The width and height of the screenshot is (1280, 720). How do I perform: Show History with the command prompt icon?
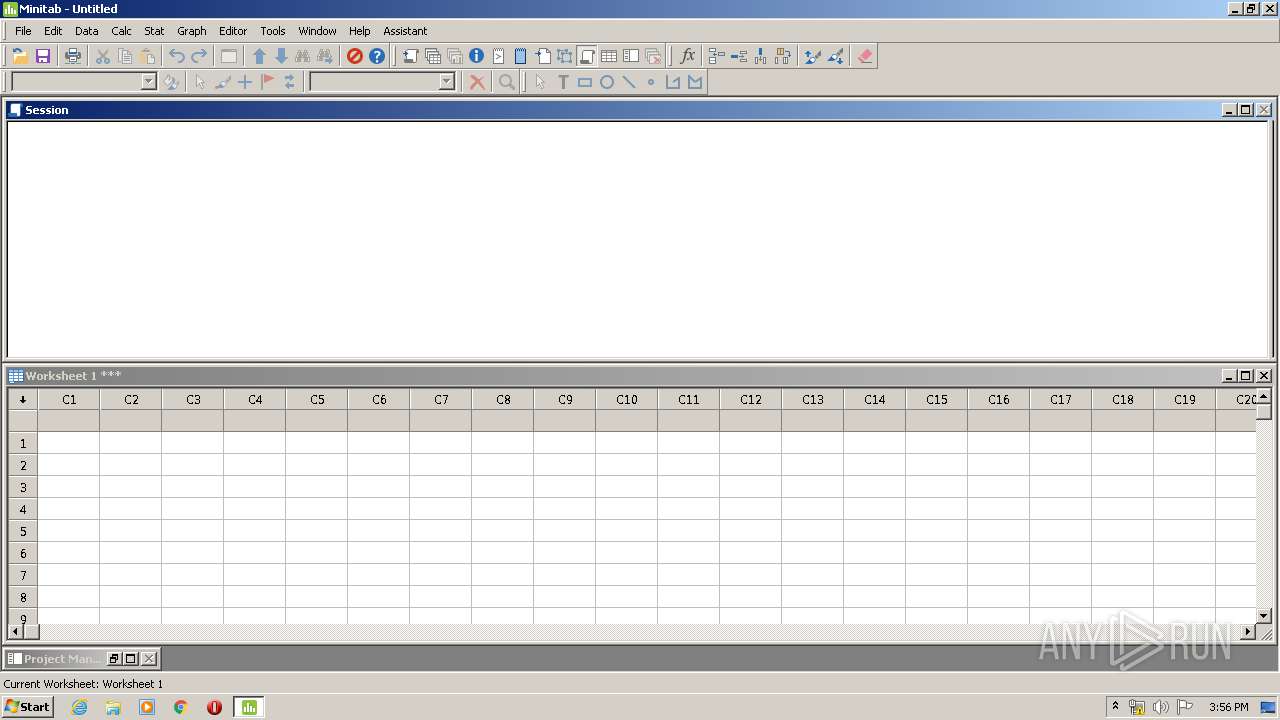coord(499,56)
